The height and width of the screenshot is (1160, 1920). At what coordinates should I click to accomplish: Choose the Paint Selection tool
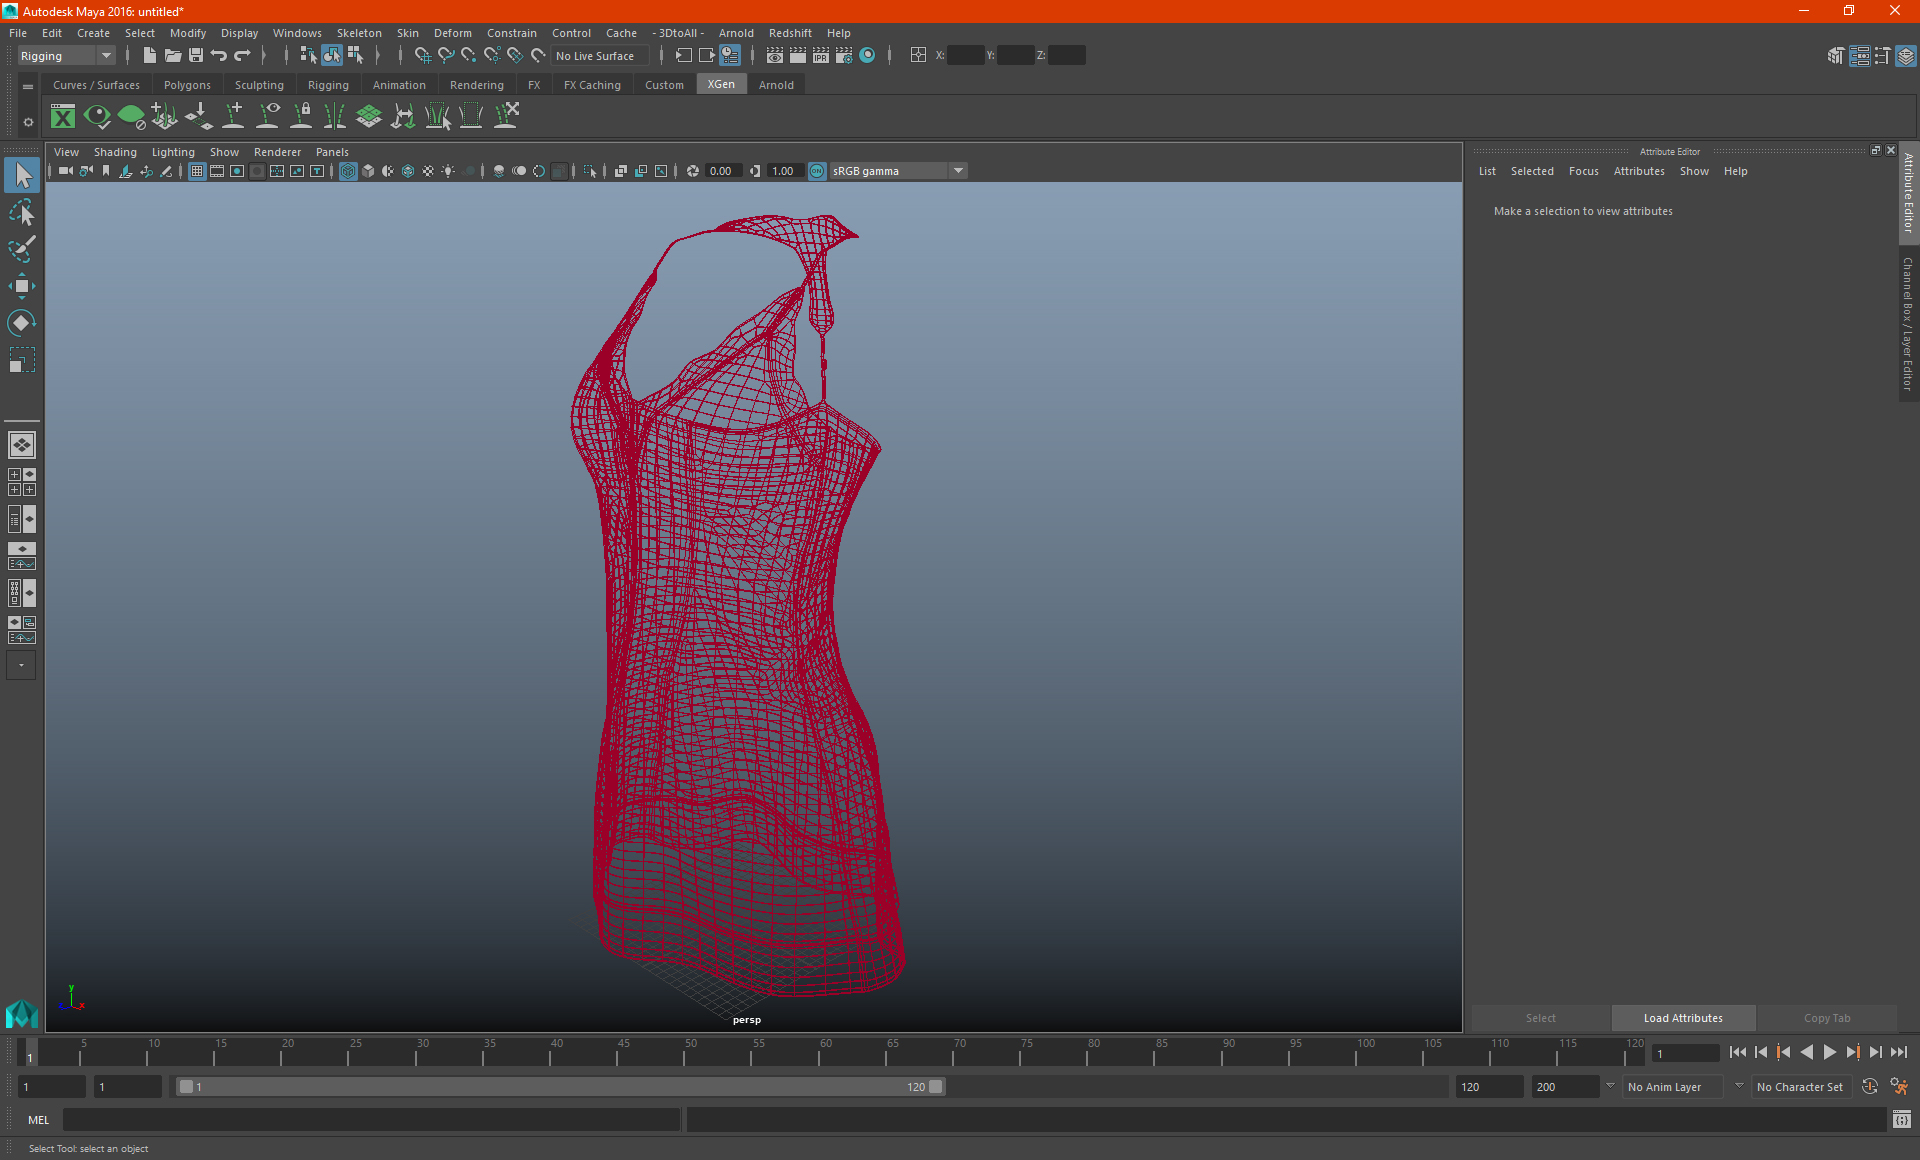21,249
